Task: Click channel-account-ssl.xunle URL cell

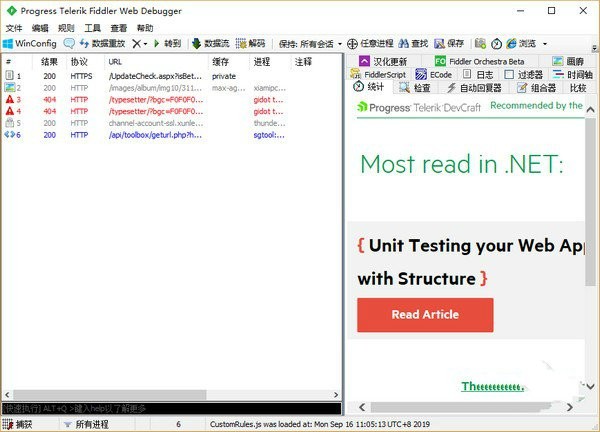Action: click(156, 123)
